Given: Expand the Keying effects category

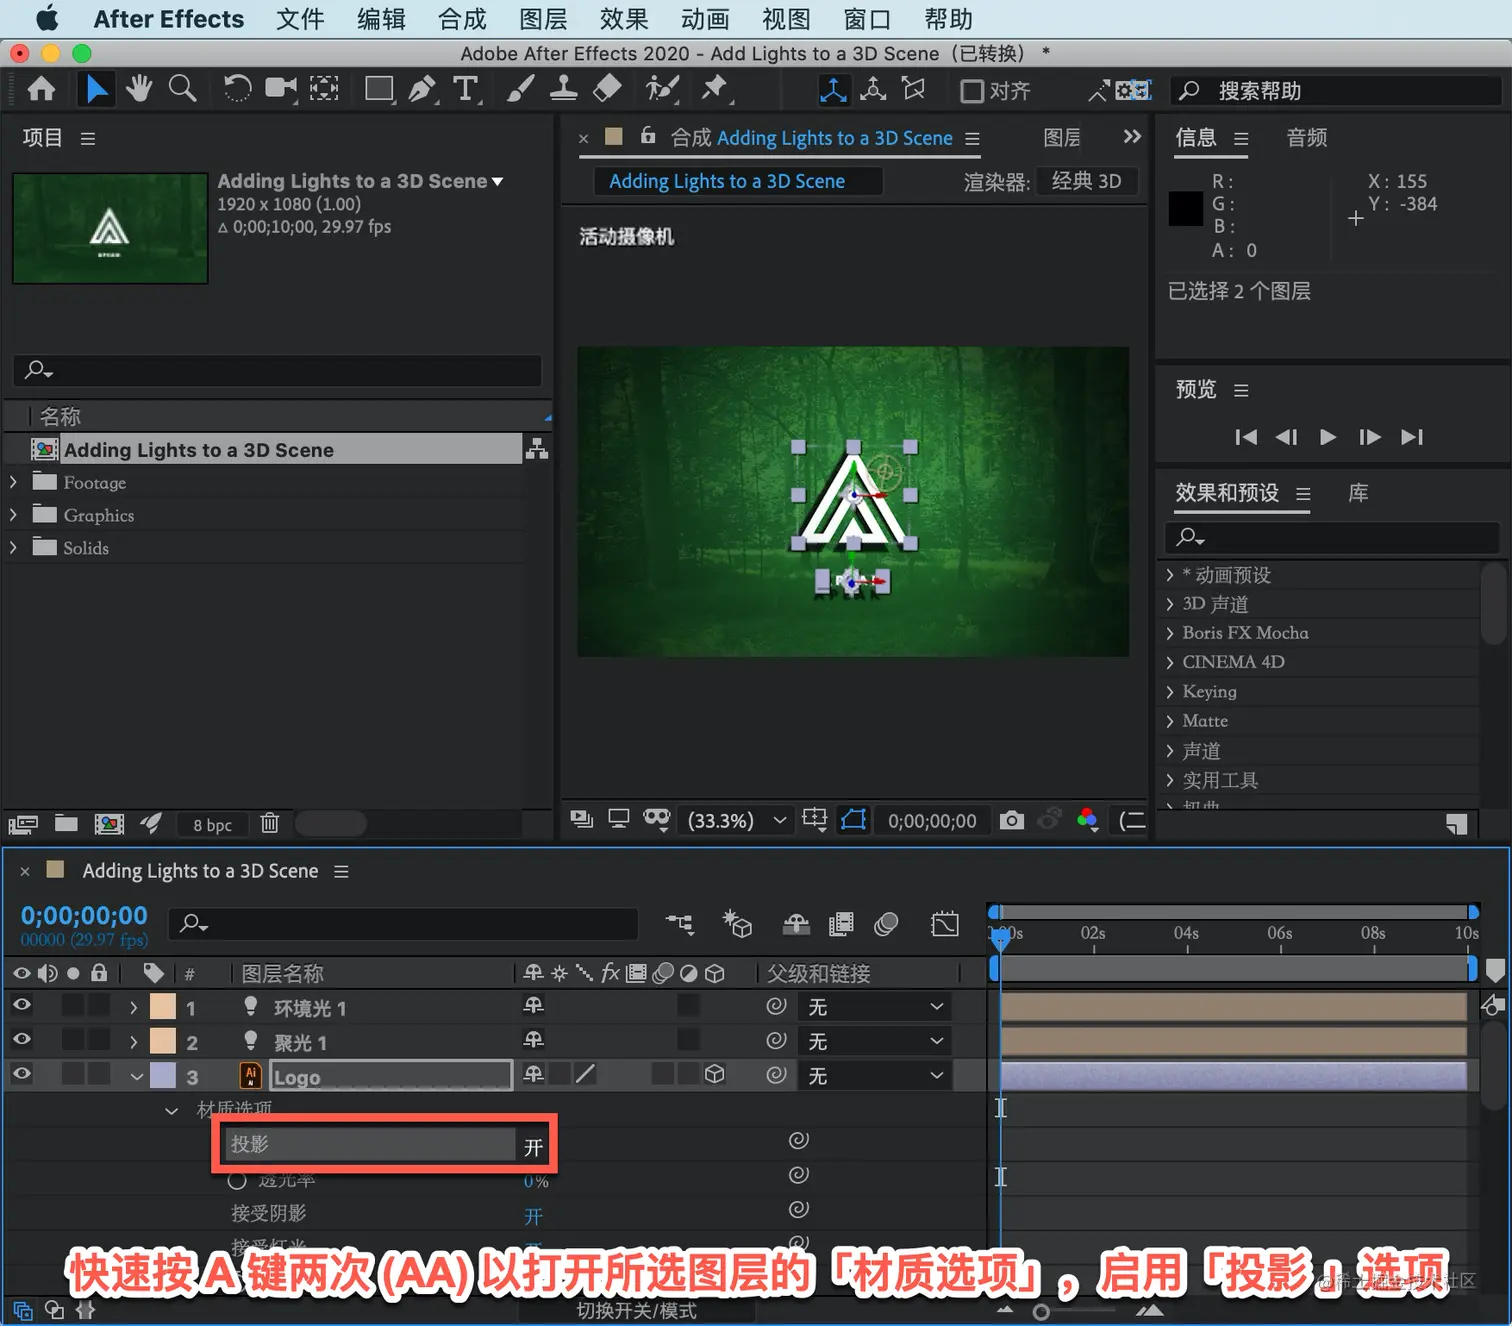Looking at the screenshot, I should pyautogui.click(x=1170, y=691).
